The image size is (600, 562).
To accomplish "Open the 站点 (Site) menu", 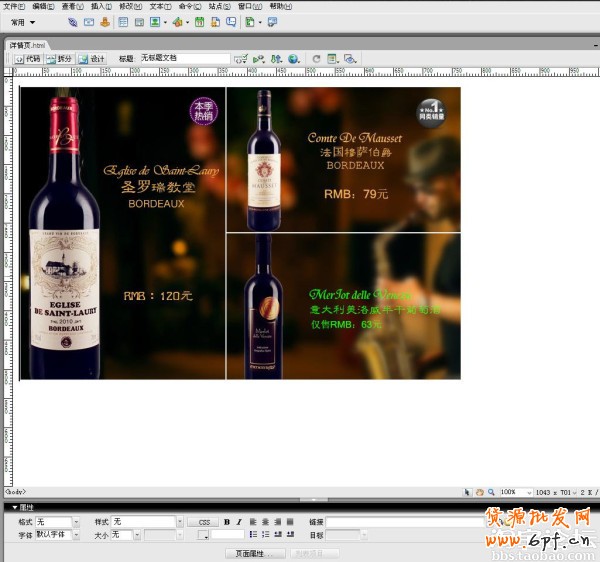I will (x=220, y=7).
